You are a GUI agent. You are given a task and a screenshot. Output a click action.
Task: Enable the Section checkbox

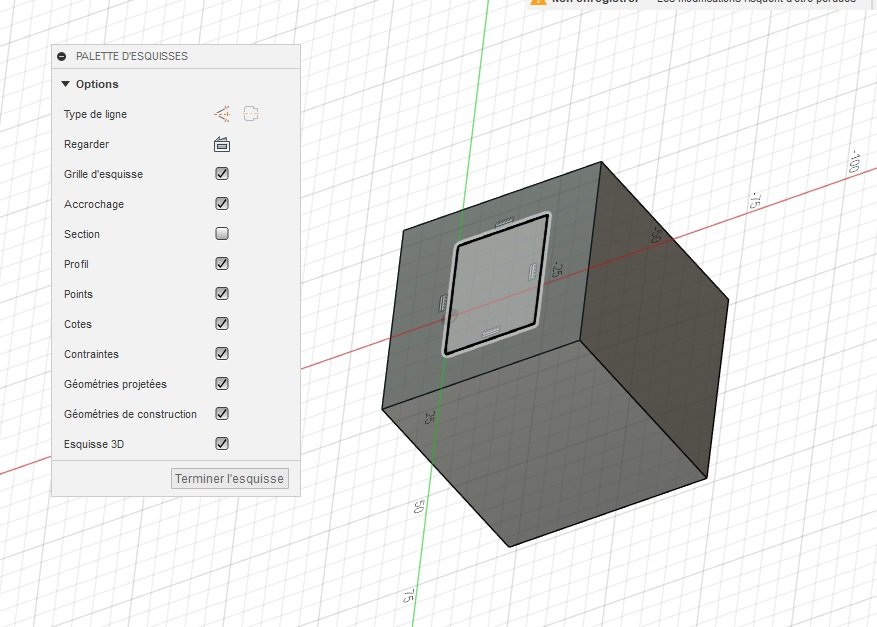coord(222,234)
